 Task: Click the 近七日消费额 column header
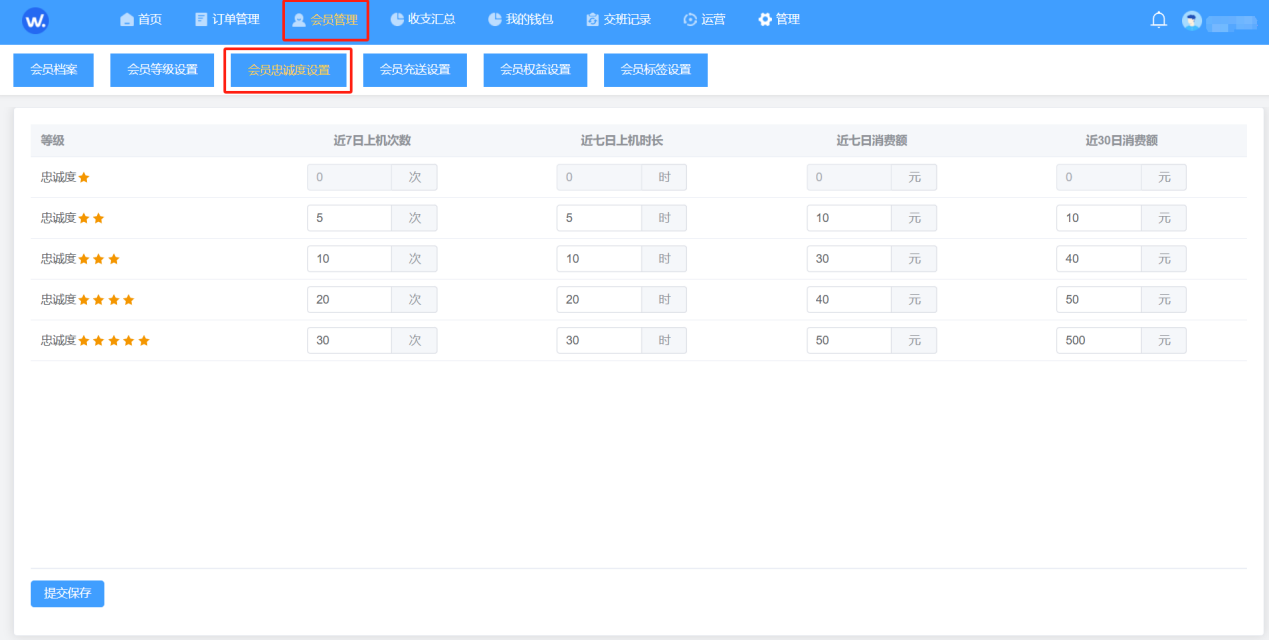click(872, 141)
